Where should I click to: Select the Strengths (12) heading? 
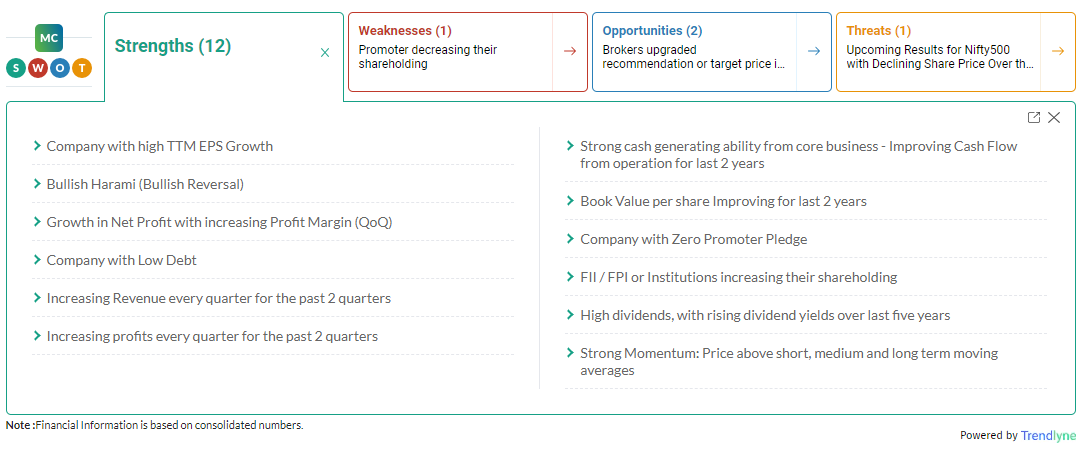(x=173, y=46)
